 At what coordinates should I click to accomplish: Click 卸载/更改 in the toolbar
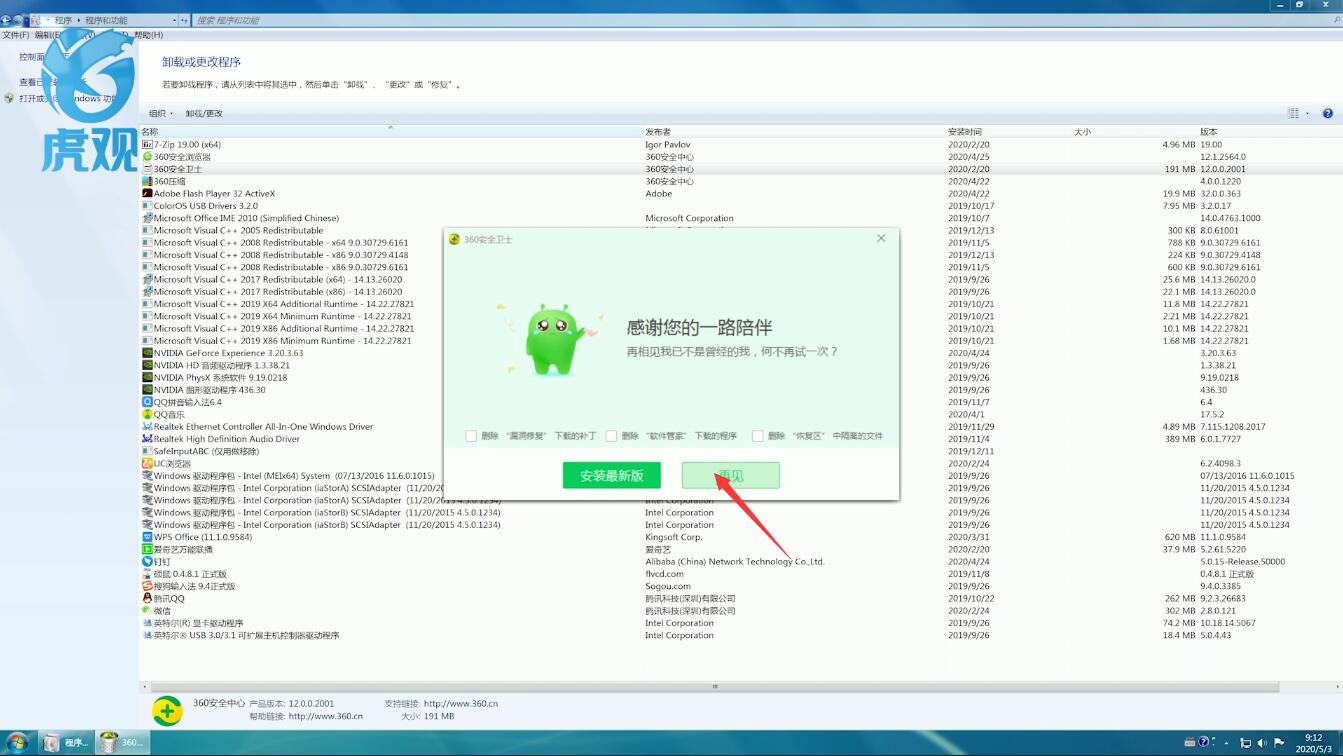[x=204, y=113]
